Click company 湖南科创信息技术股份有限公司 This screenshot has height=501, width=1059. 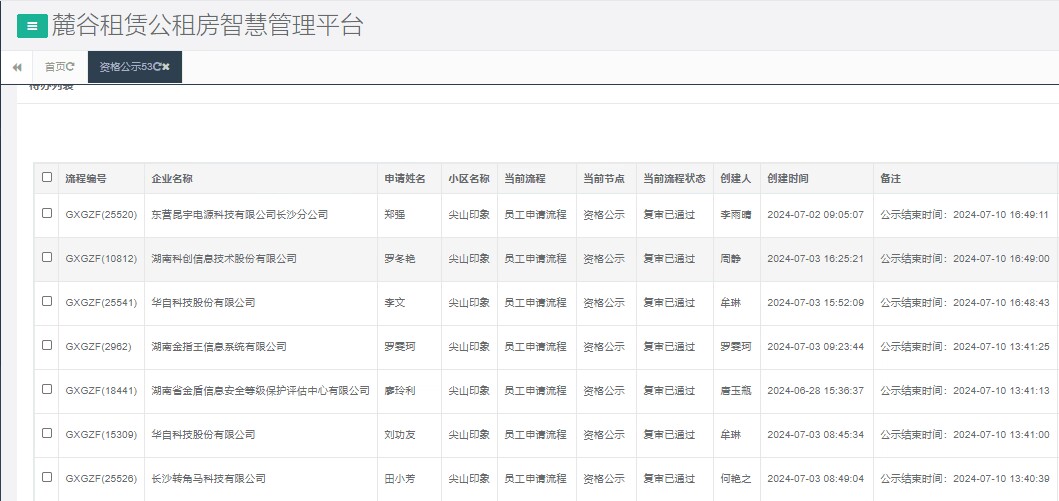[224, 259]
